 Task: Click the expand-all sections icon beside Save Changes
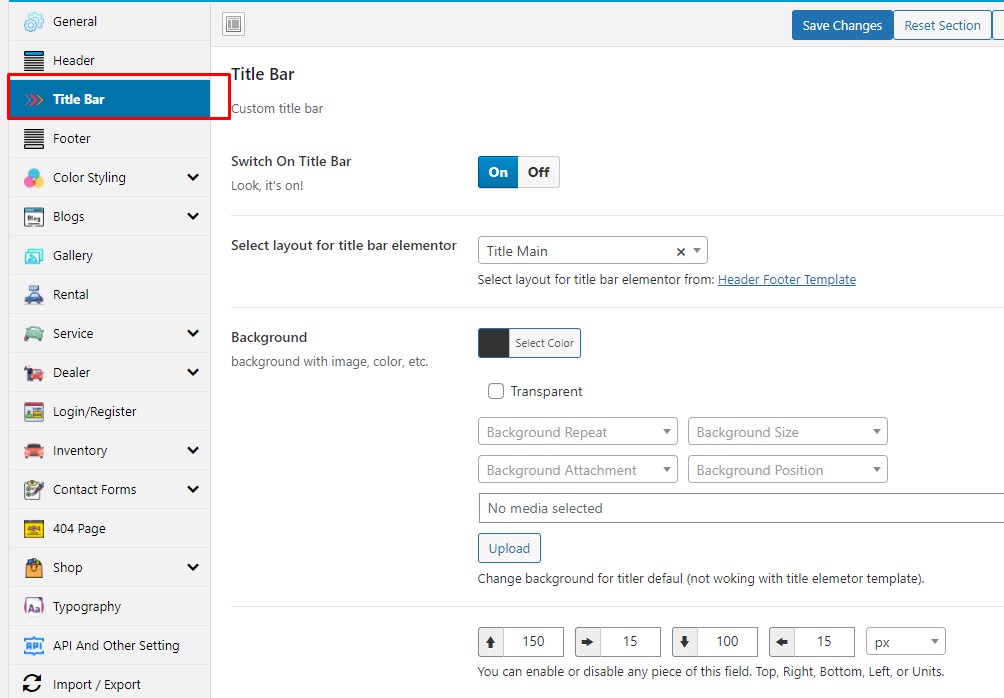pos(233,25)
